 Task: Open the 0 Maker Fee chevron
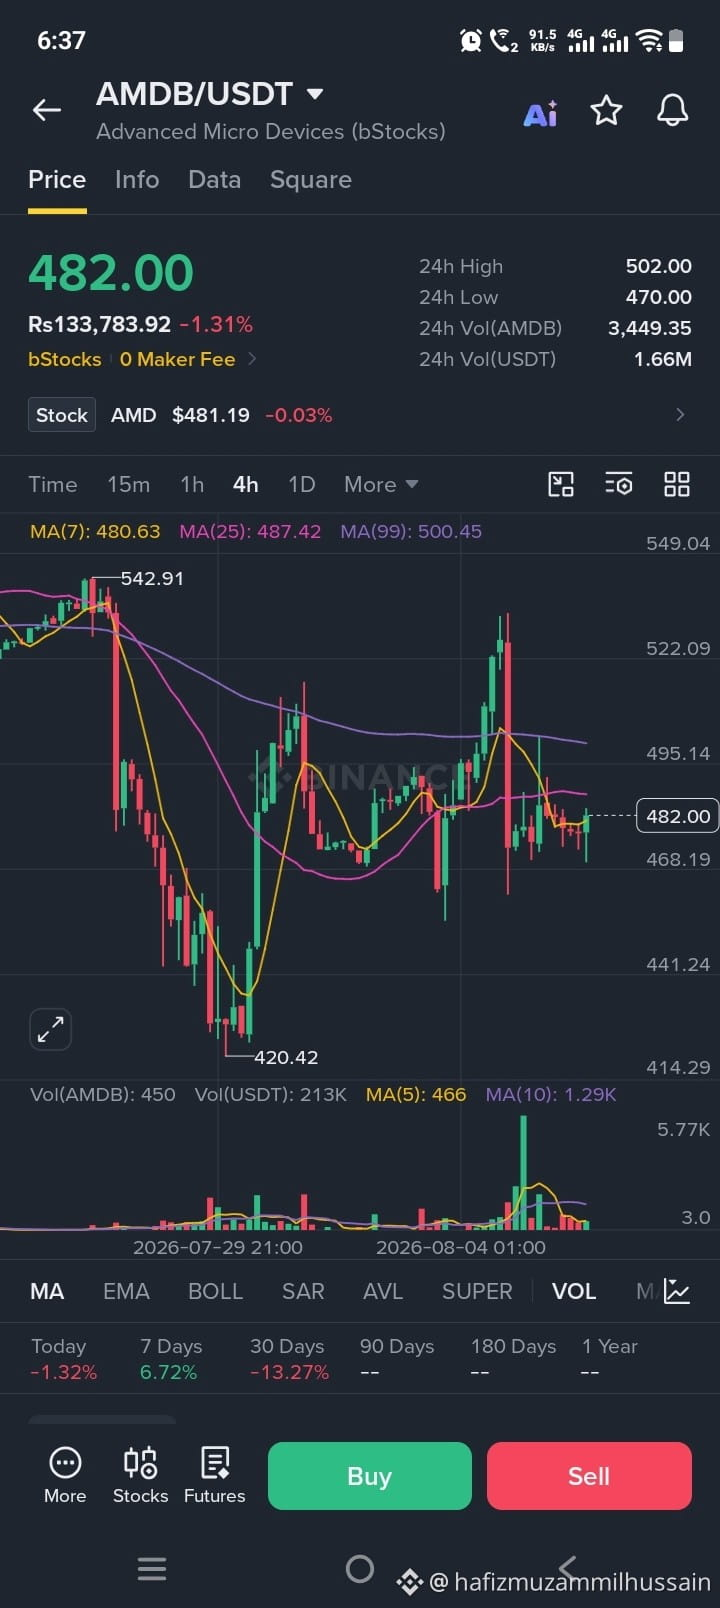252,359
